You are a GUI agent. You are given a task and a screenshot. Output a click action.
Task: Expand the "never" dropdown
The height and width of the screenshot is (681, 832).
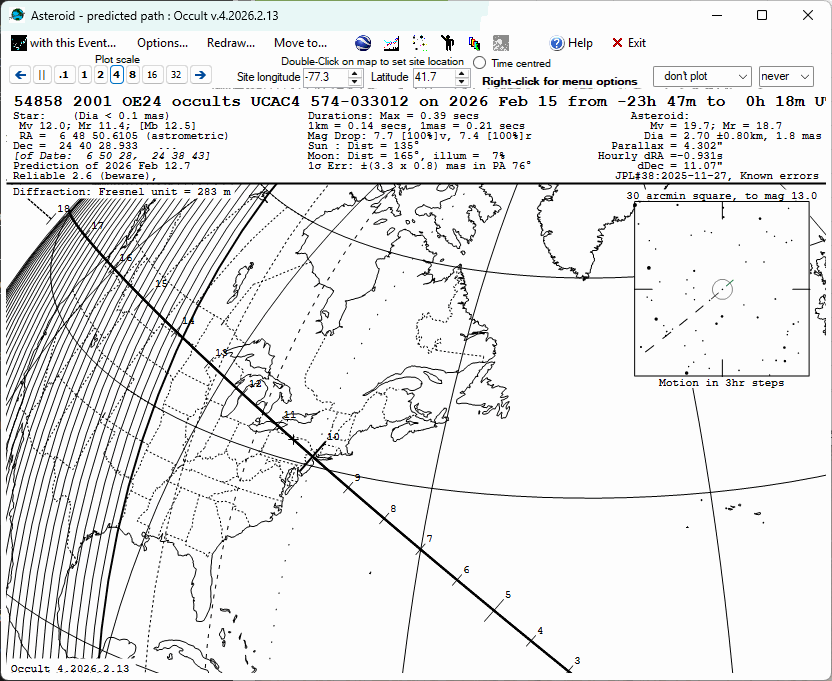tap(787, 76)
